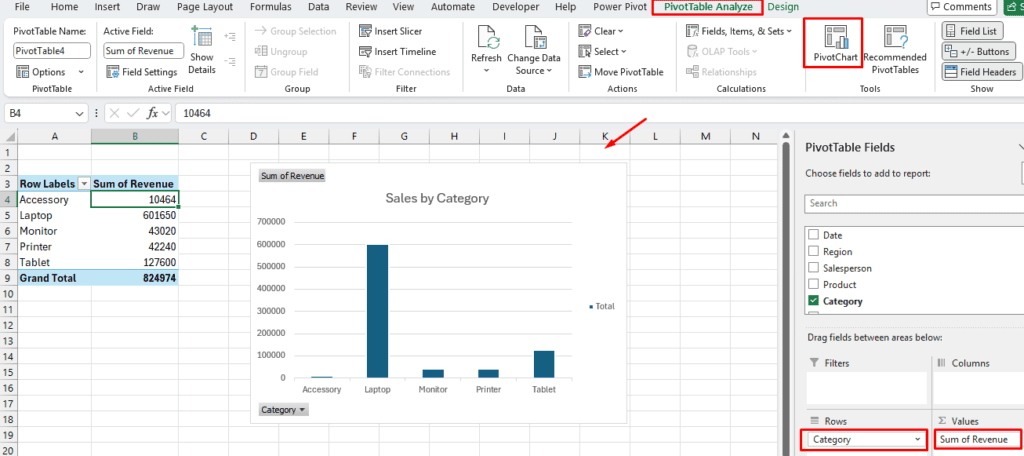Open the Design tab

point(783,7)
